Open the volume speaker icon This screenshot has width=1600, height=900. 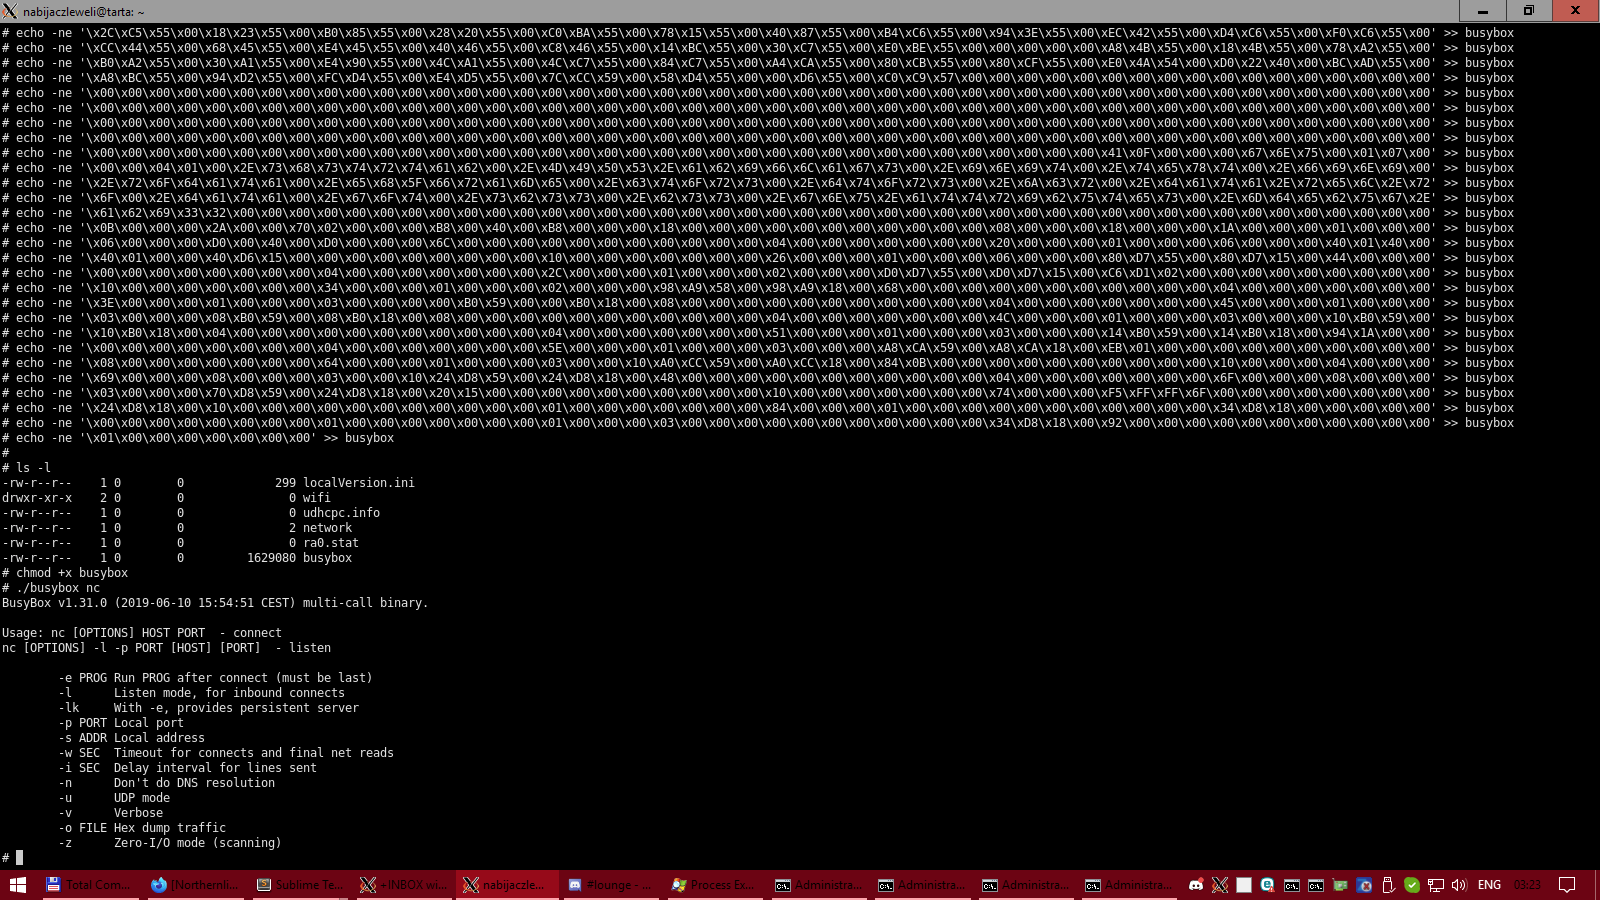pyautogui.click(x=1459, y=885)
